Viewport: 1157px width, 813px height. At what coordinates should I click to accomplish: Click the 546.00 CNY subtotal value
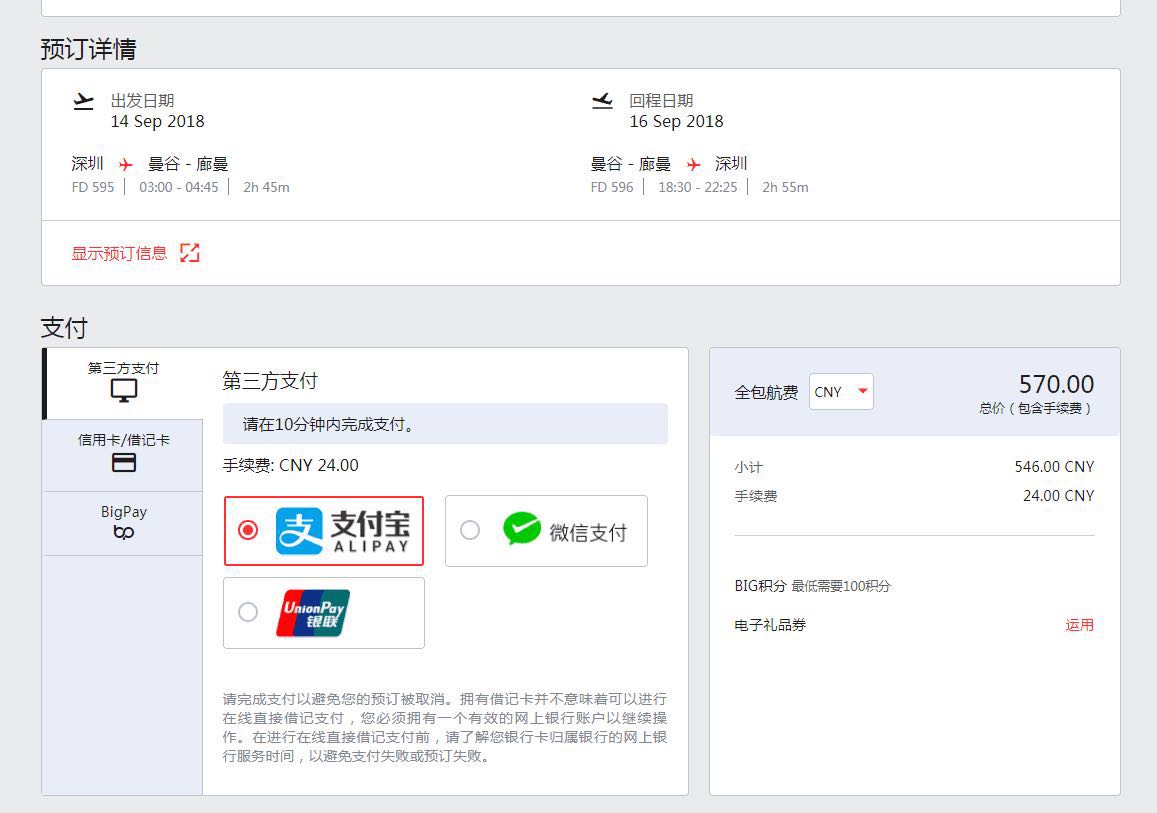pyautogui.click(x=1054, y=466)
